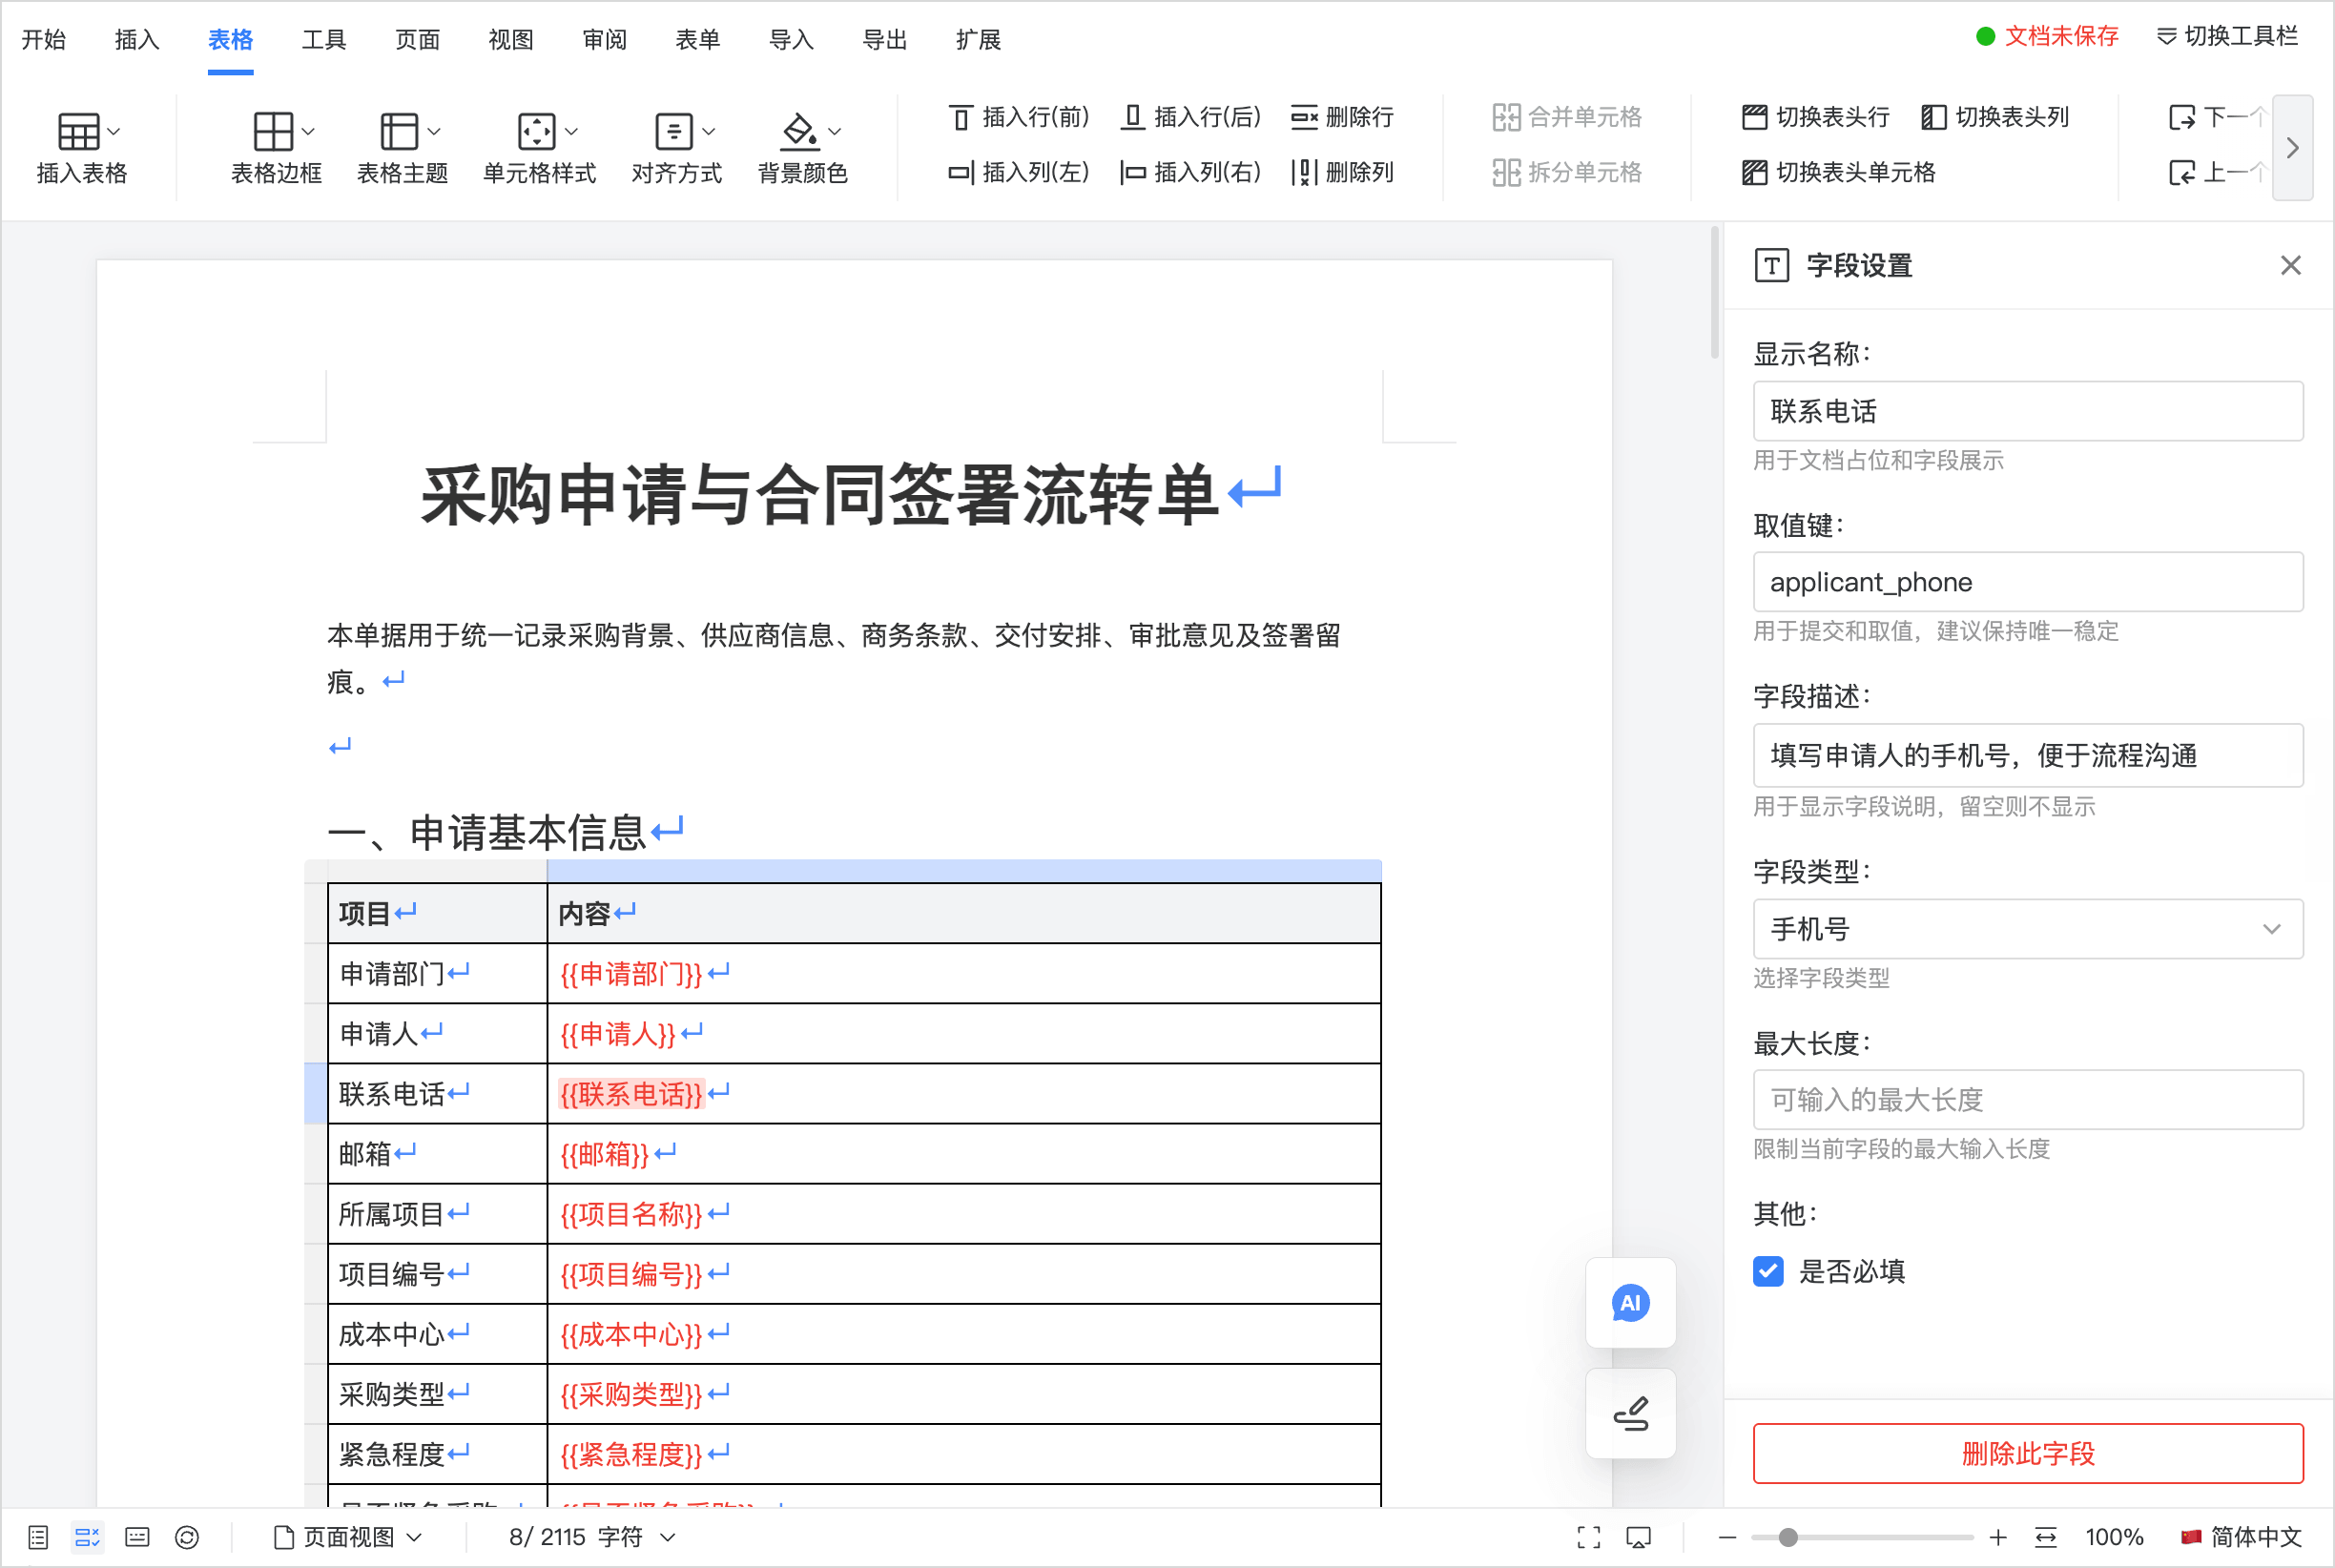
Task: Click the Insert Table grid icon
Action: [78, 131]
